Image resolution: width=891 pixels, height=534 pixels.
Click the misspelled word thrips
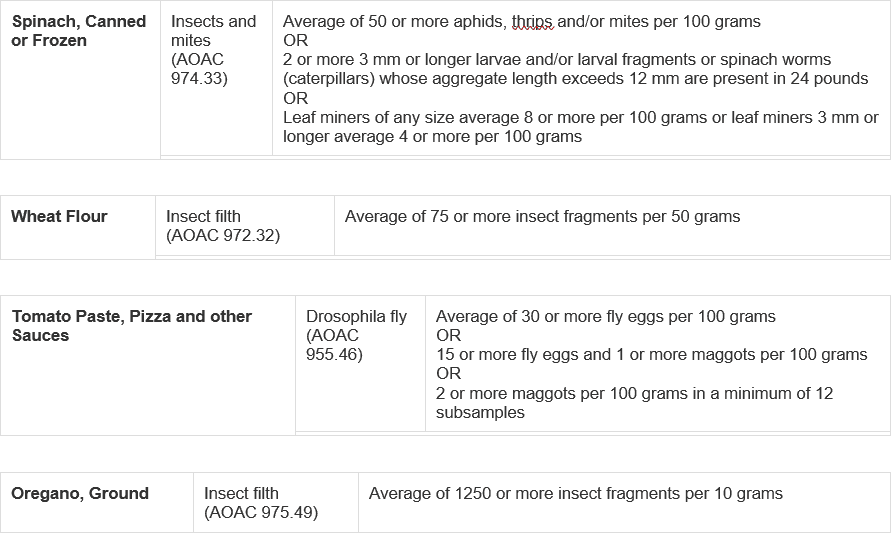(x=532, y=22)
